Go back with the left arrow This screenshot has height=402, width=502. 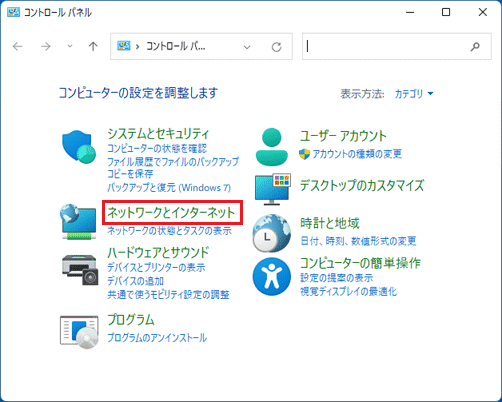pyautogui.click(x=17, y=46)
